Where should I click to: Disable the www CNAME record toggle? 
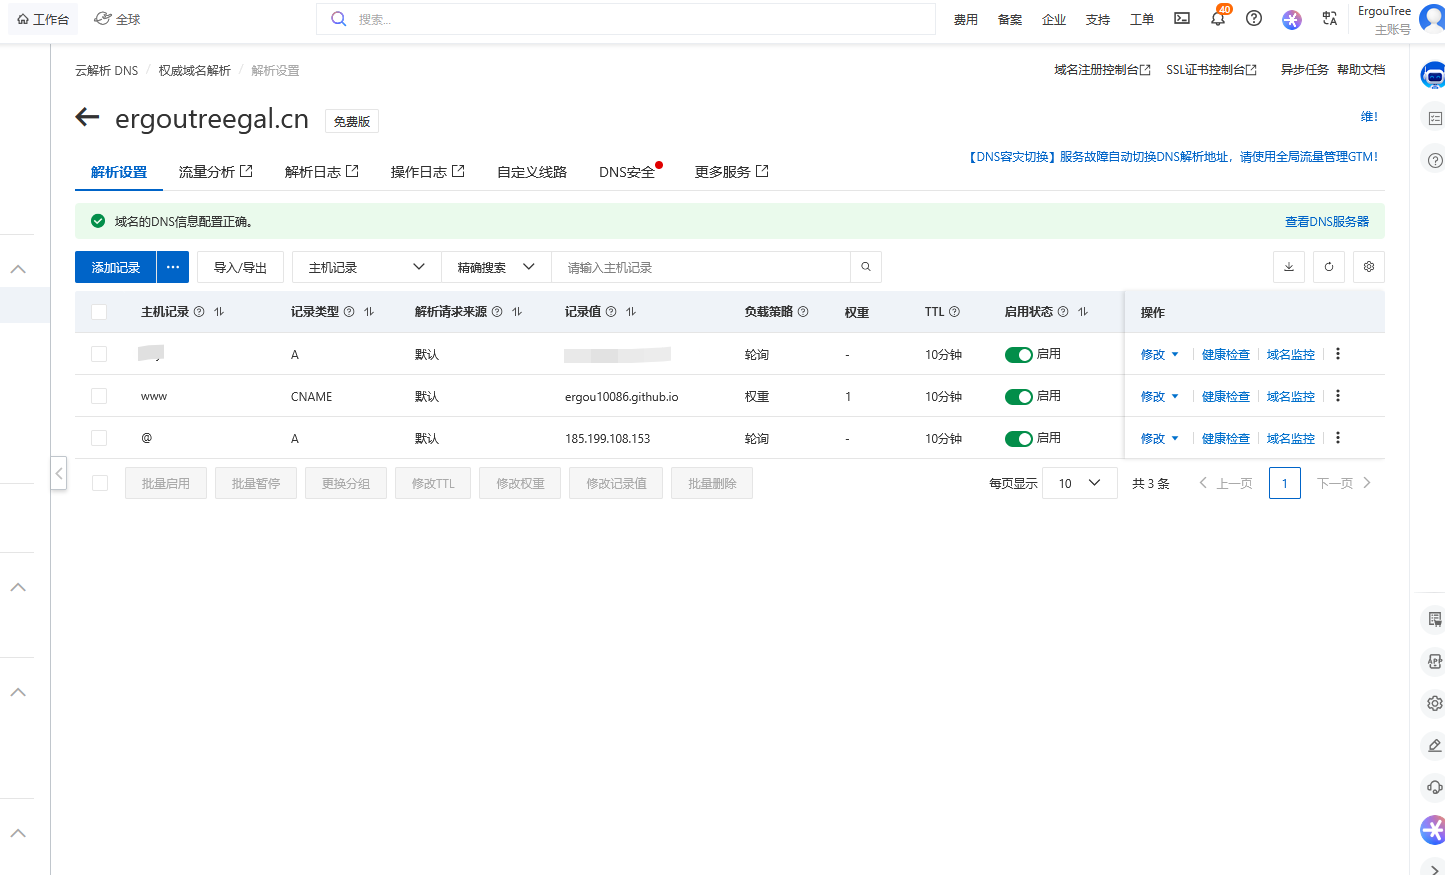pos(1018,397)
